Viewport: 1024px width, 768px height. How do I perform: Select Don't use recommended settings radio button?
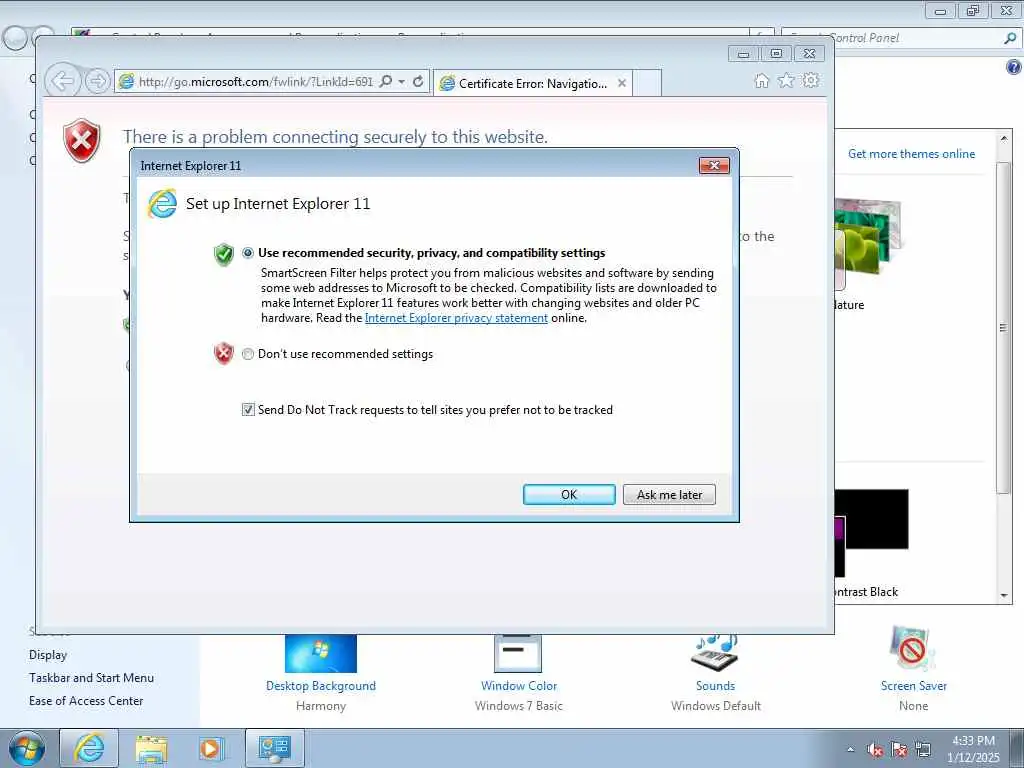248,354
